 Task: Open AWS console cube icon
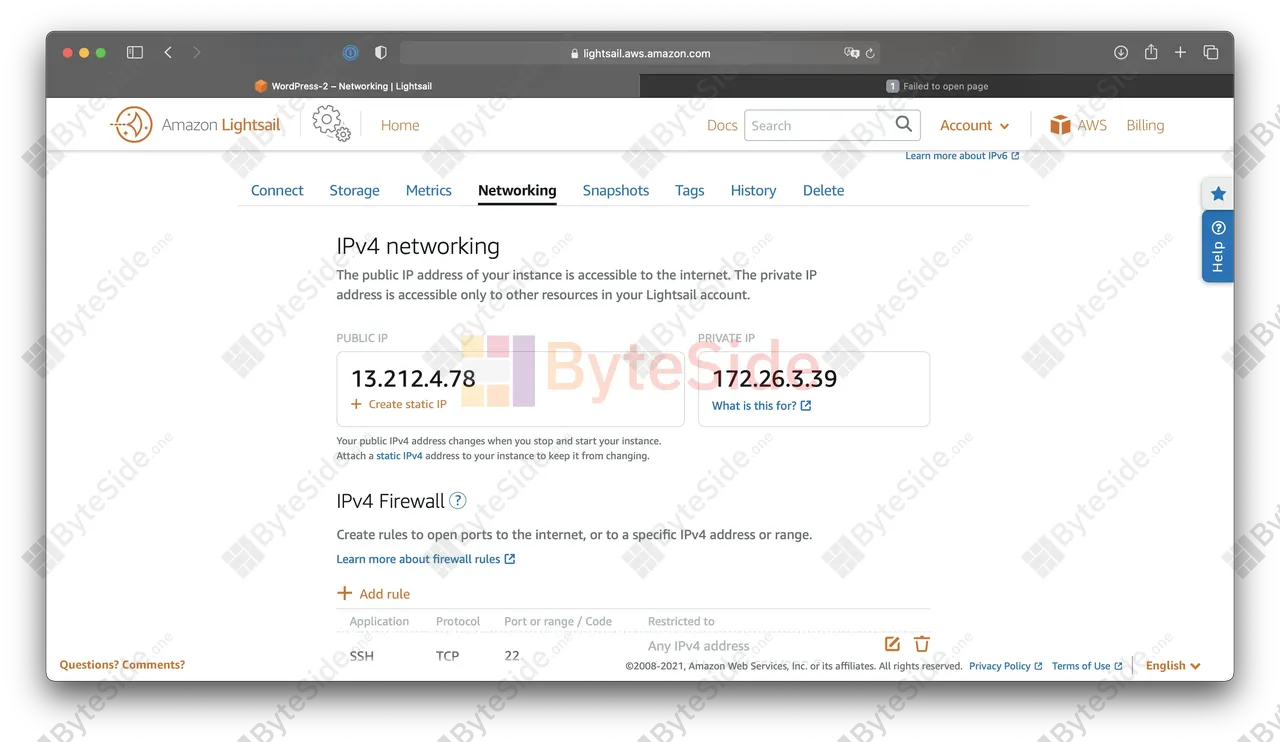(1060, 125)
